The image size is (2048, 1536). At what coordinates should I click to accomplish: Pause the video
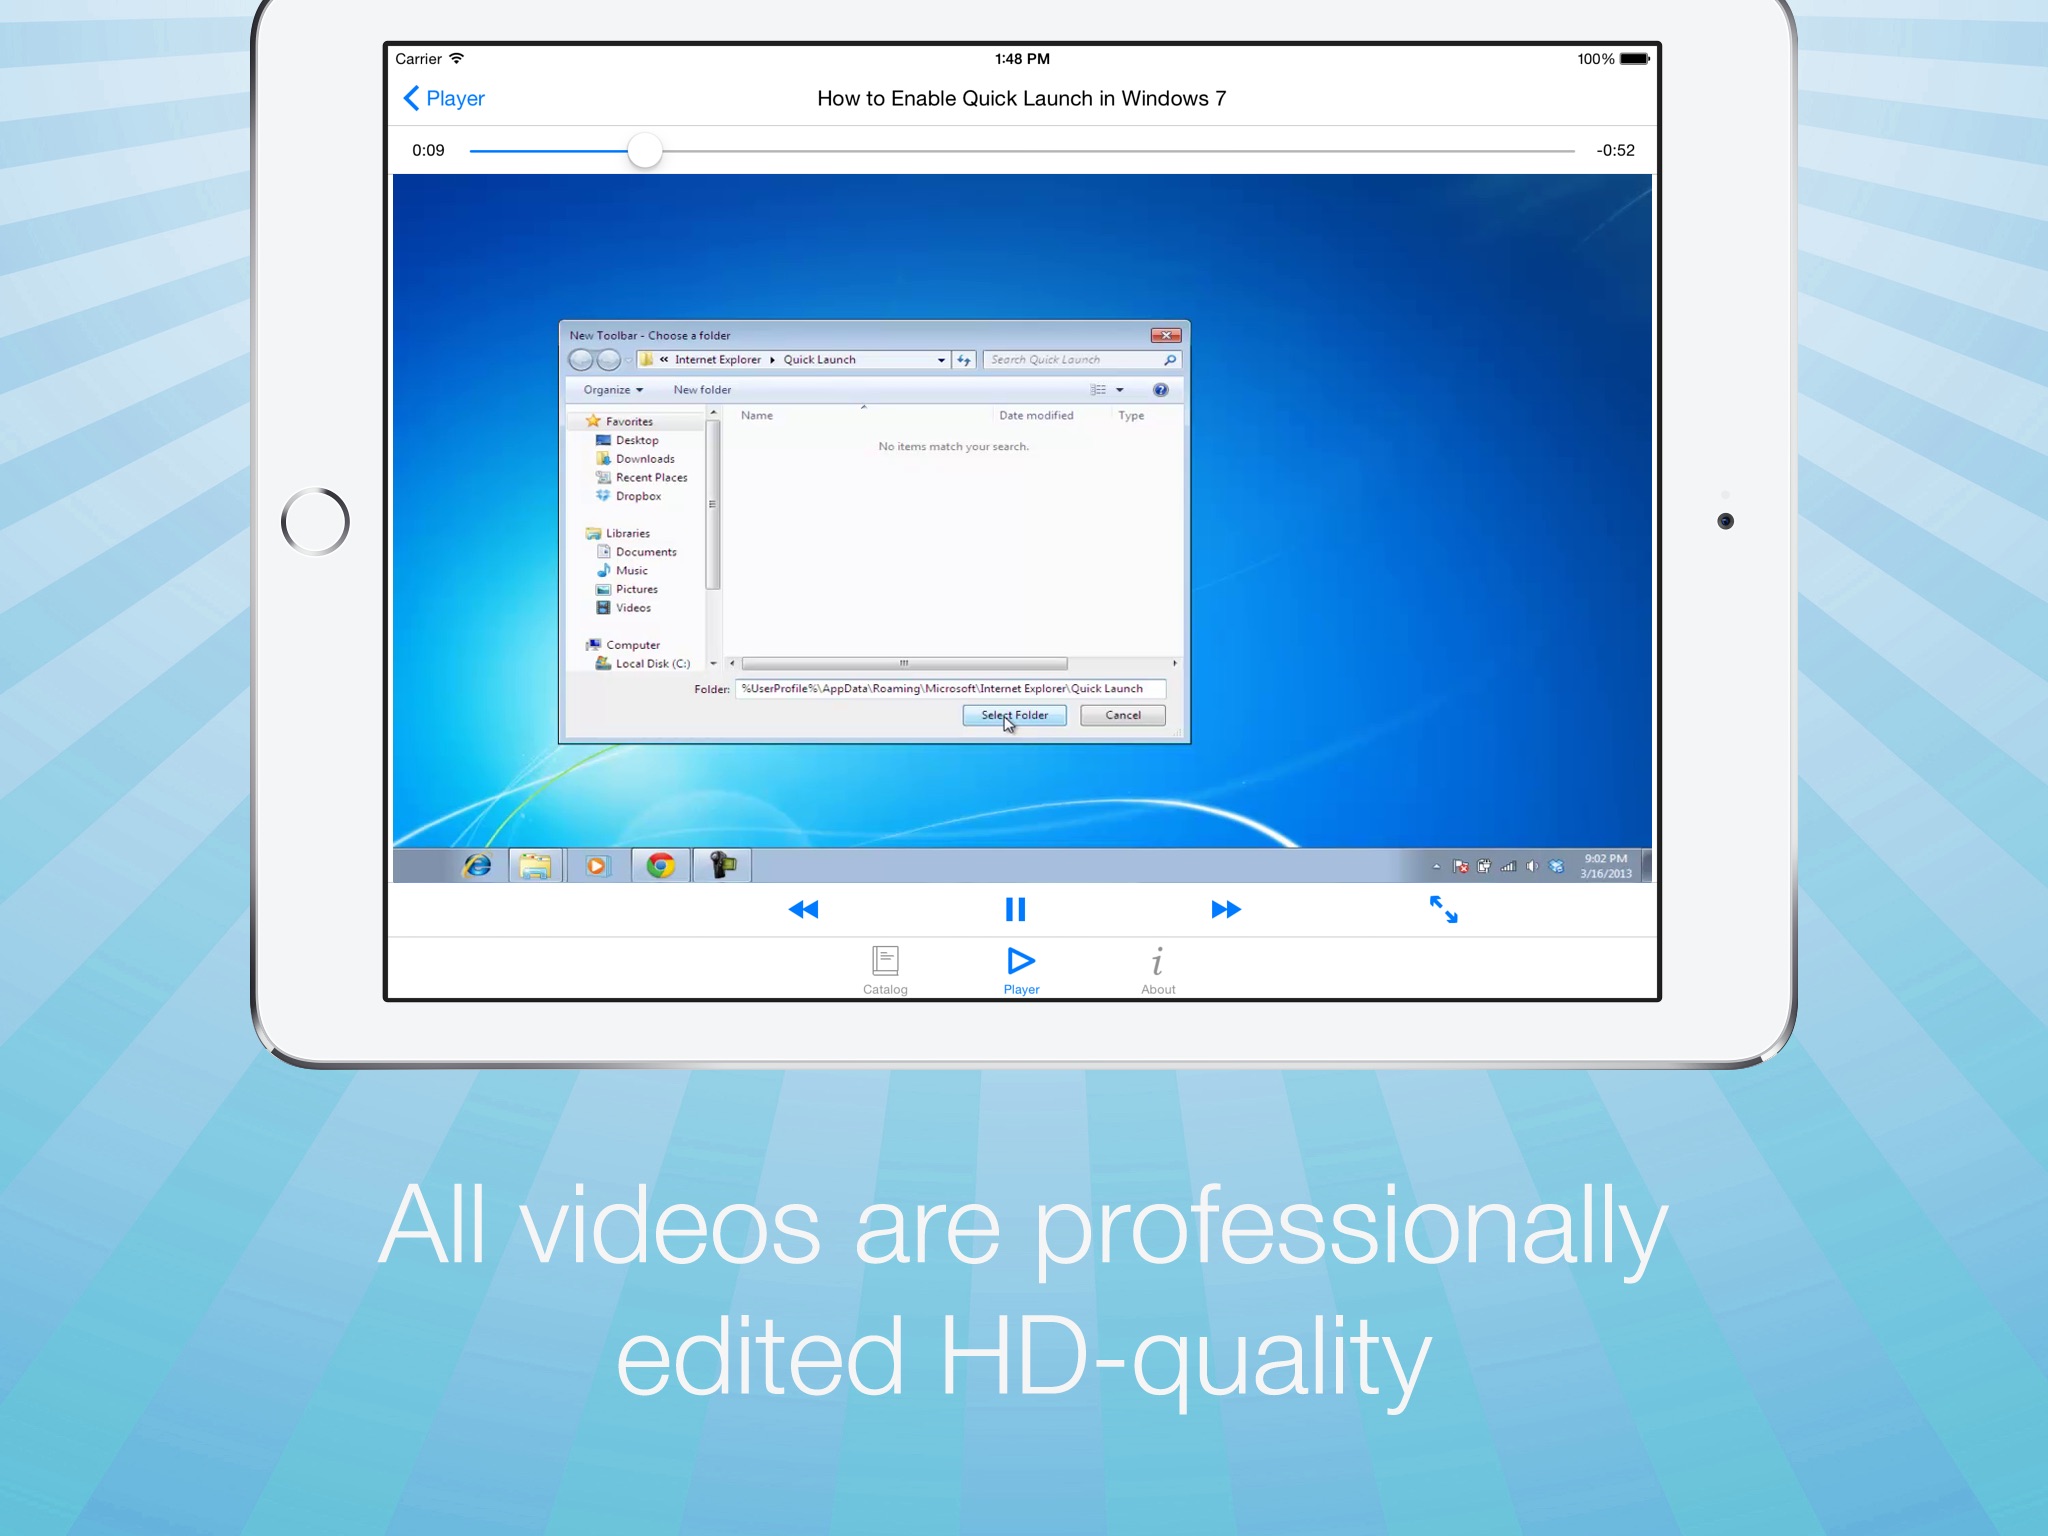click(x=1015, y=909)
